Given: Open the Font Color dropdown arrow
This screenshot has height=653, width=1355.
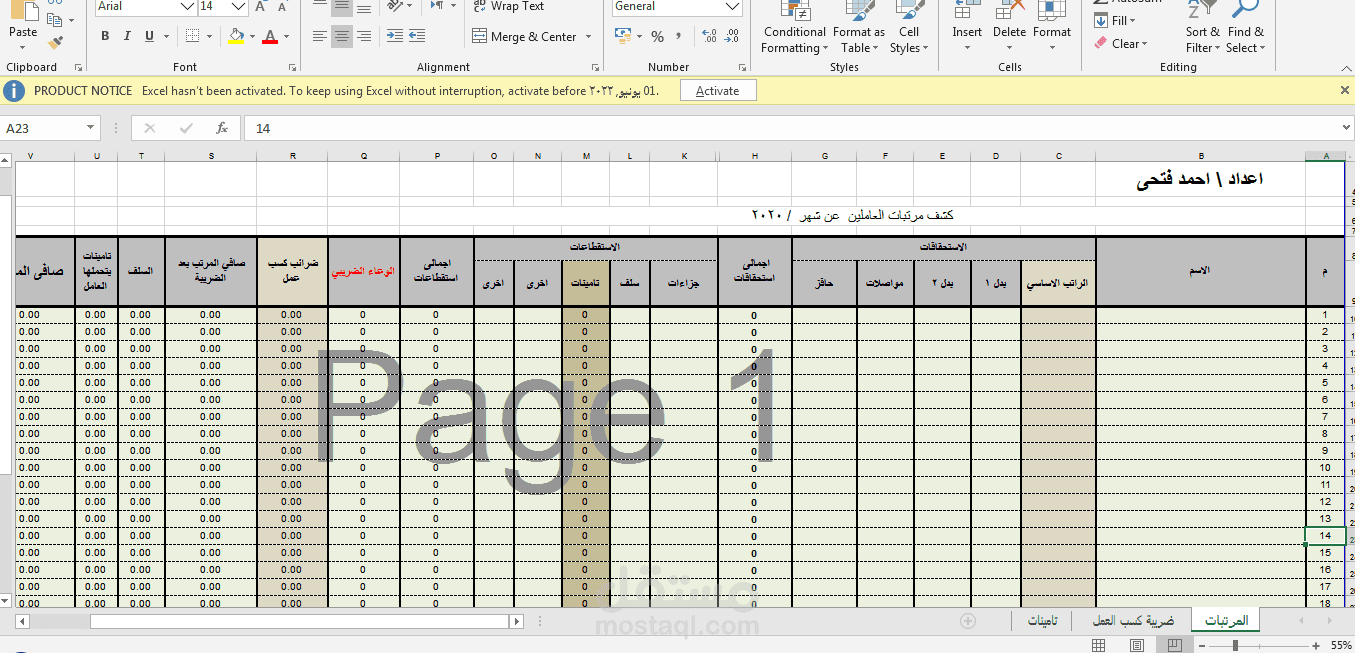Looking at the screenshot, I should point(286,37).
